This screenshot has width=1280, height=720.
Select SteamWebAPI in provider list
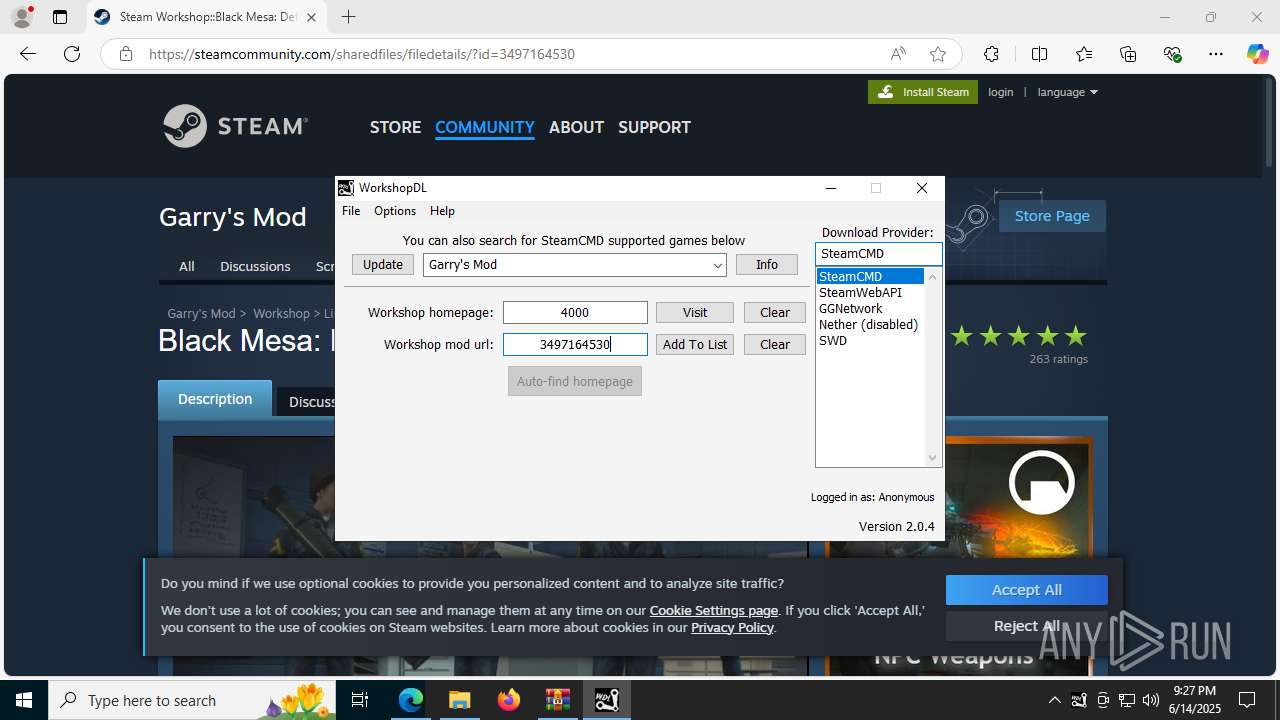point(870,293)
